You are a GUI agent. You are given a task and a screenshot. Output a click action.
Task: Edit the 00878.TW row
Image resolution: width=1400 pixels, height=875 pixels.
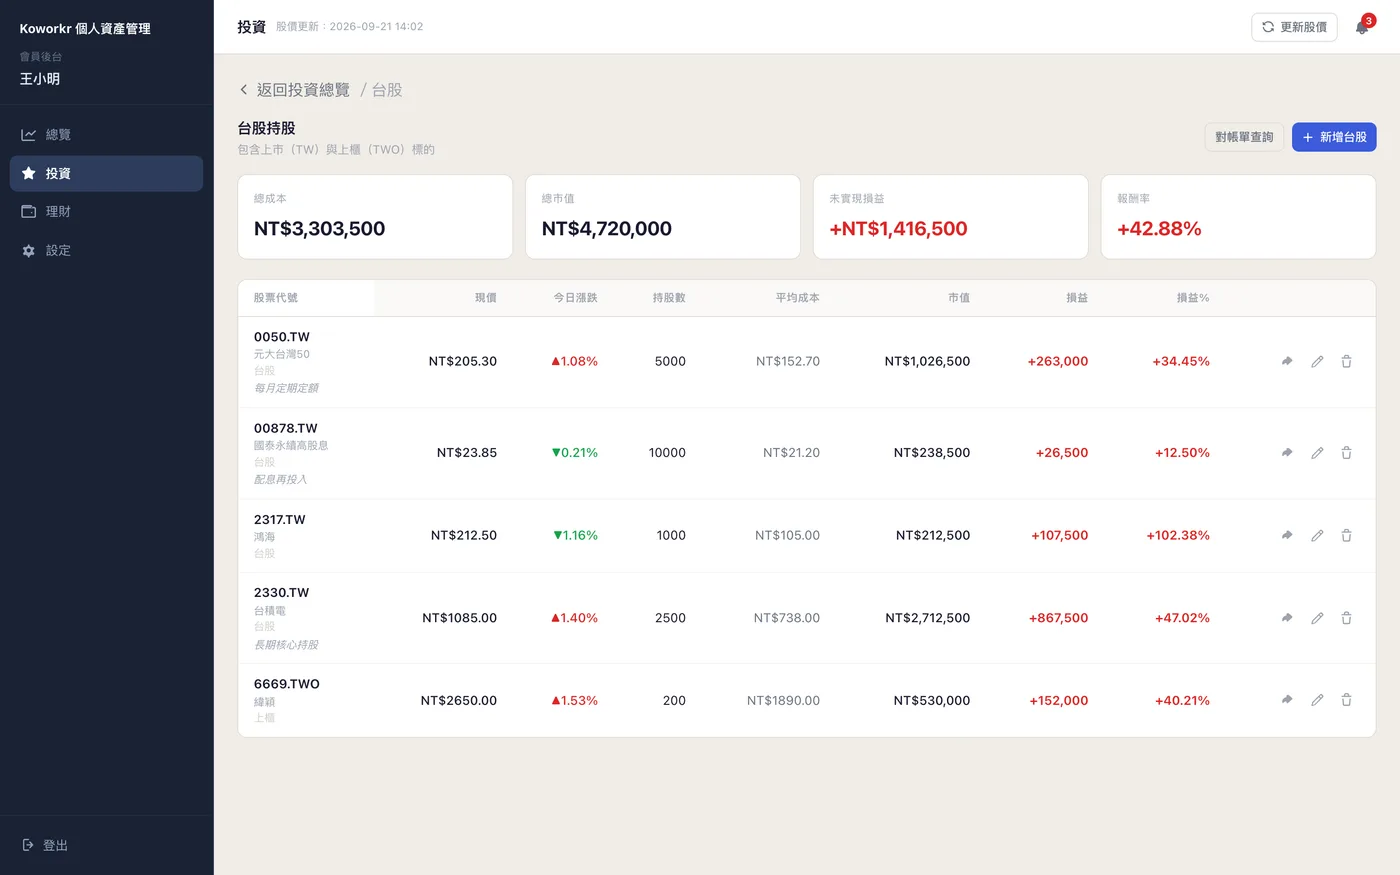tap(1317, 453)
